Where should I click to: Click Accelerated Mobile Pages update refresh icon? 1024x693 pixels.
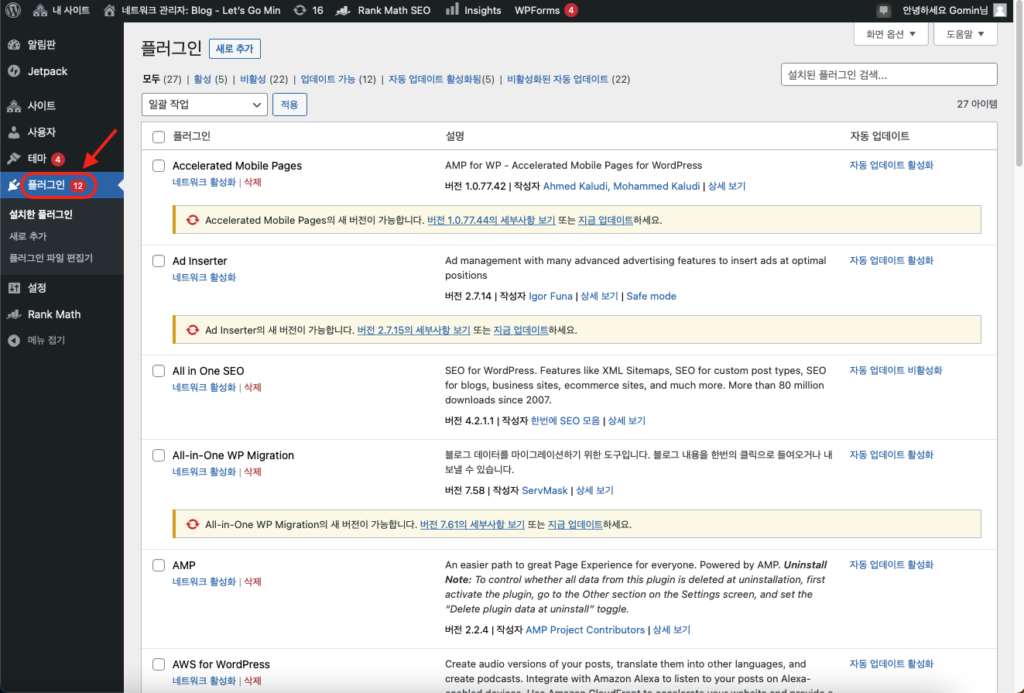tap(192, 220)
